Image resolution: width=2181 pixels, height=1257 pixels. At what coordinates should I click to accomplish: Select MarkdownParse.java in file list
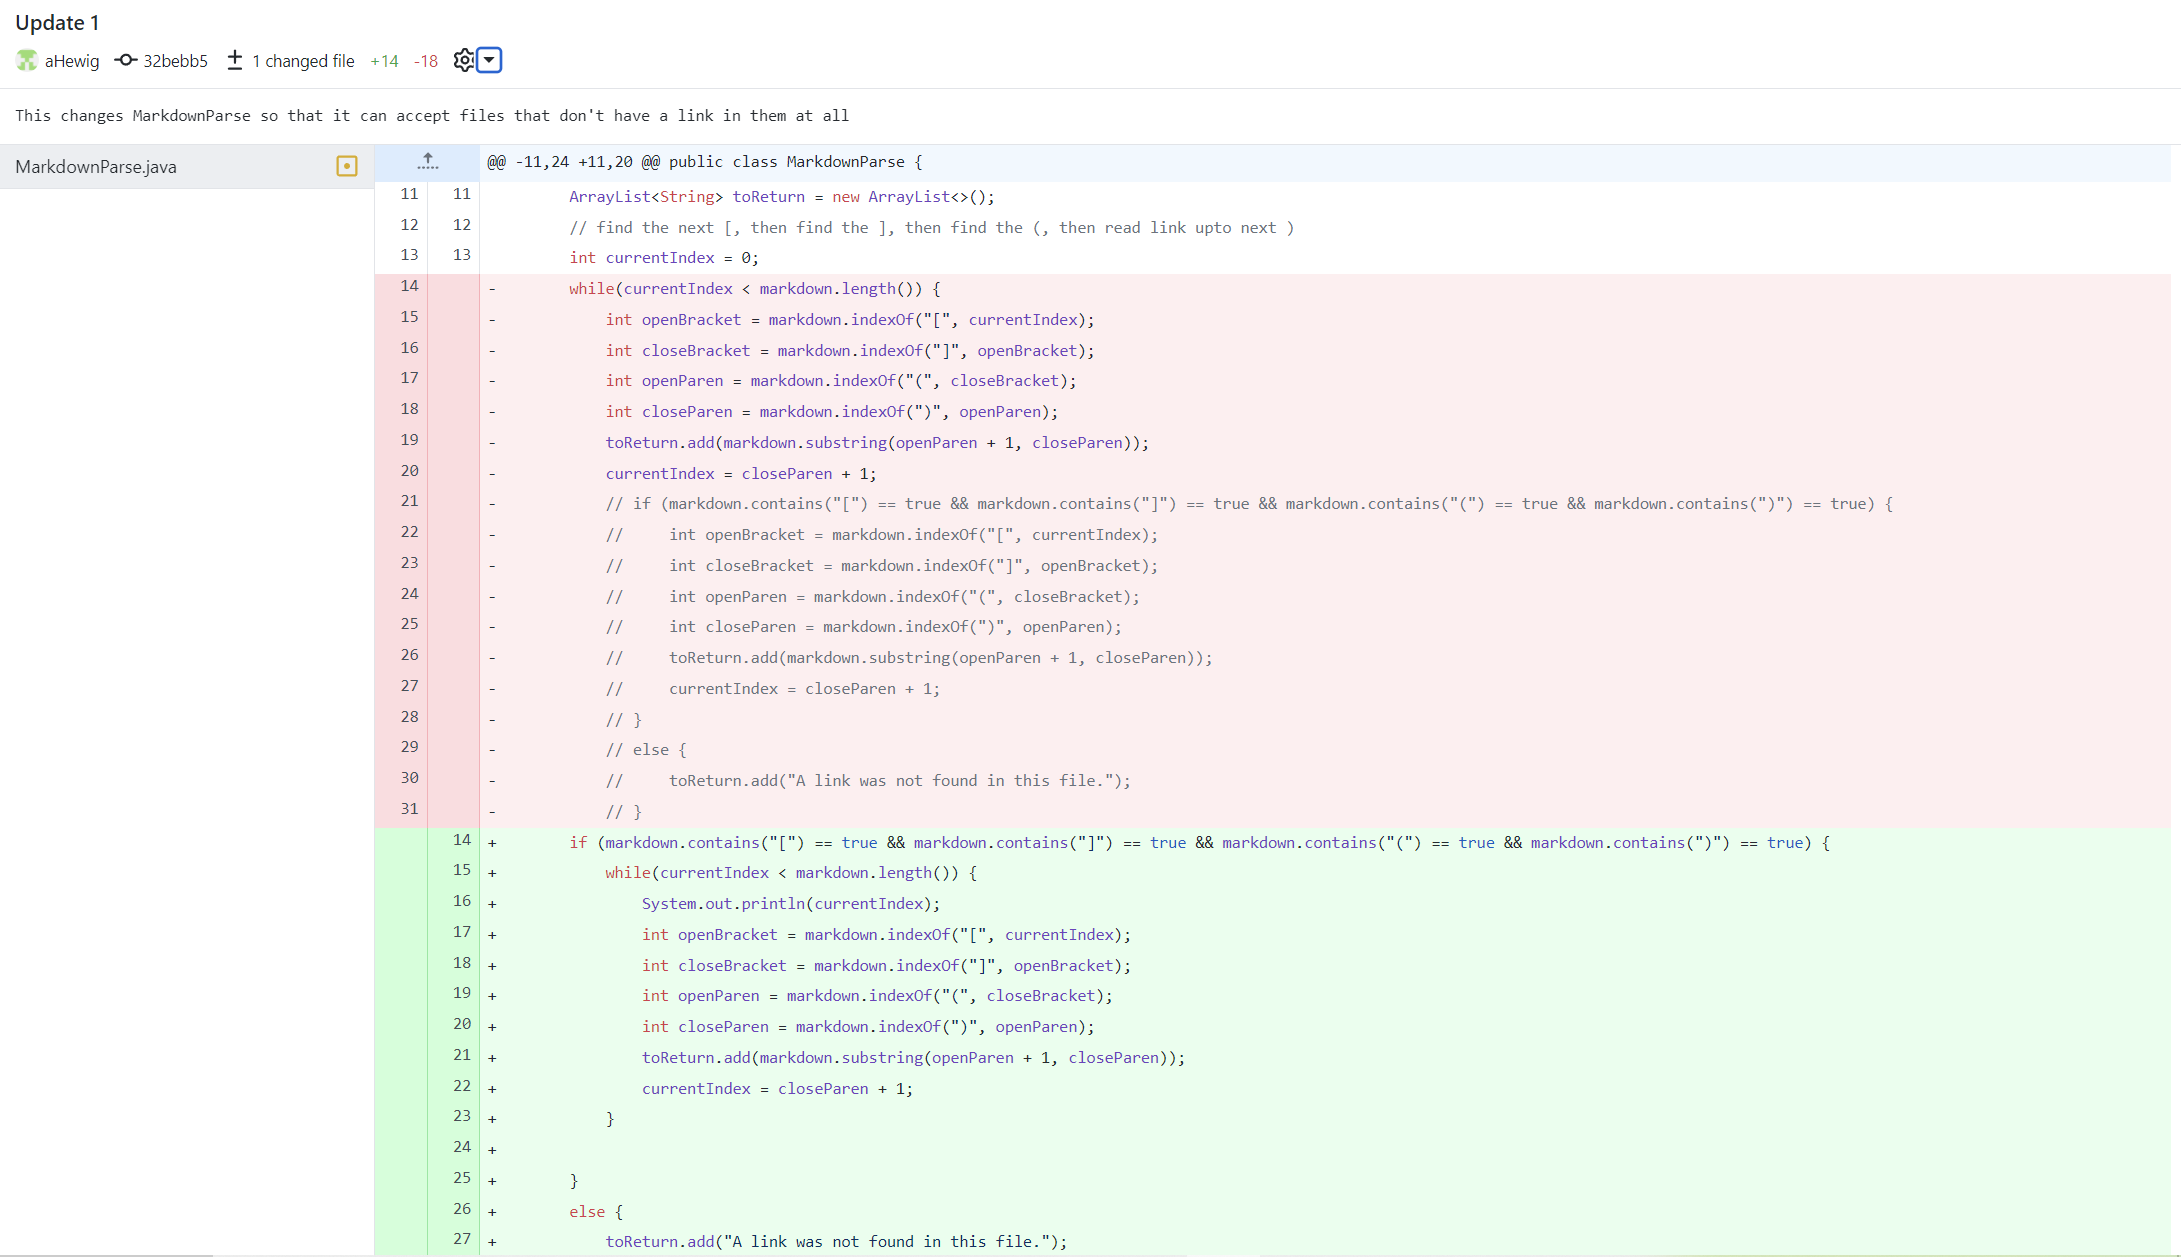coord(96,167)
